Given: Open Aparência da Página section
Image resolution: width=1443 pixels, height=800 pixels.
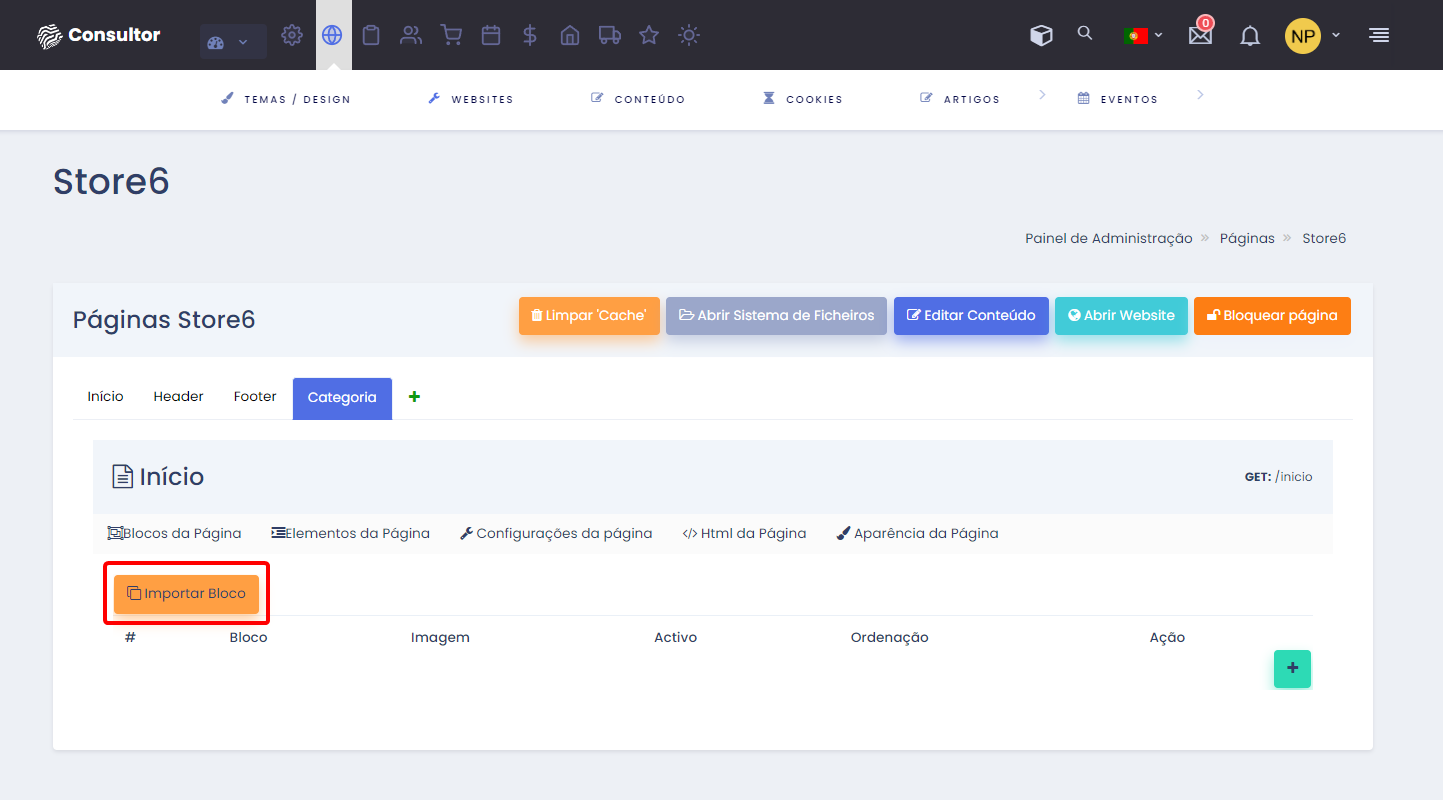Looking at the screenshot, I should pyautogui.click(x=917, y=533).
